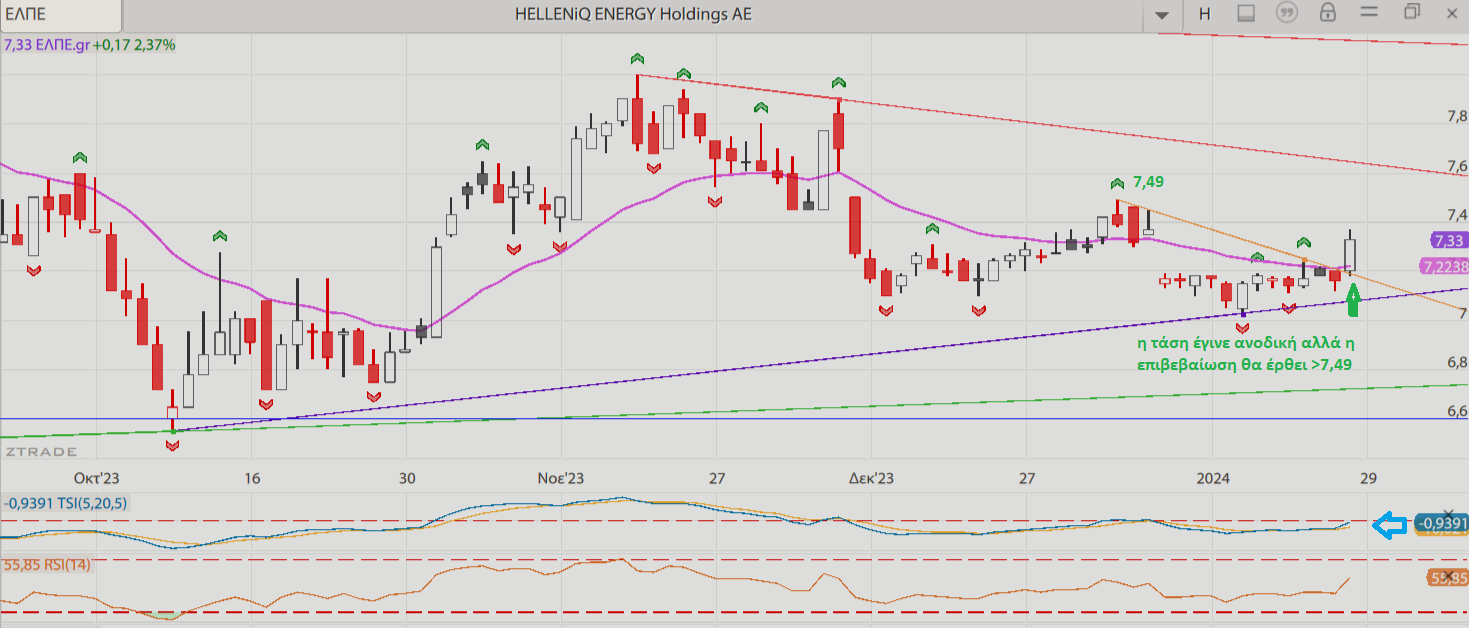Screen dimensions: 1469x628
Task: Click the 6,6 price axis label
Action: (x=1457, y=411)
